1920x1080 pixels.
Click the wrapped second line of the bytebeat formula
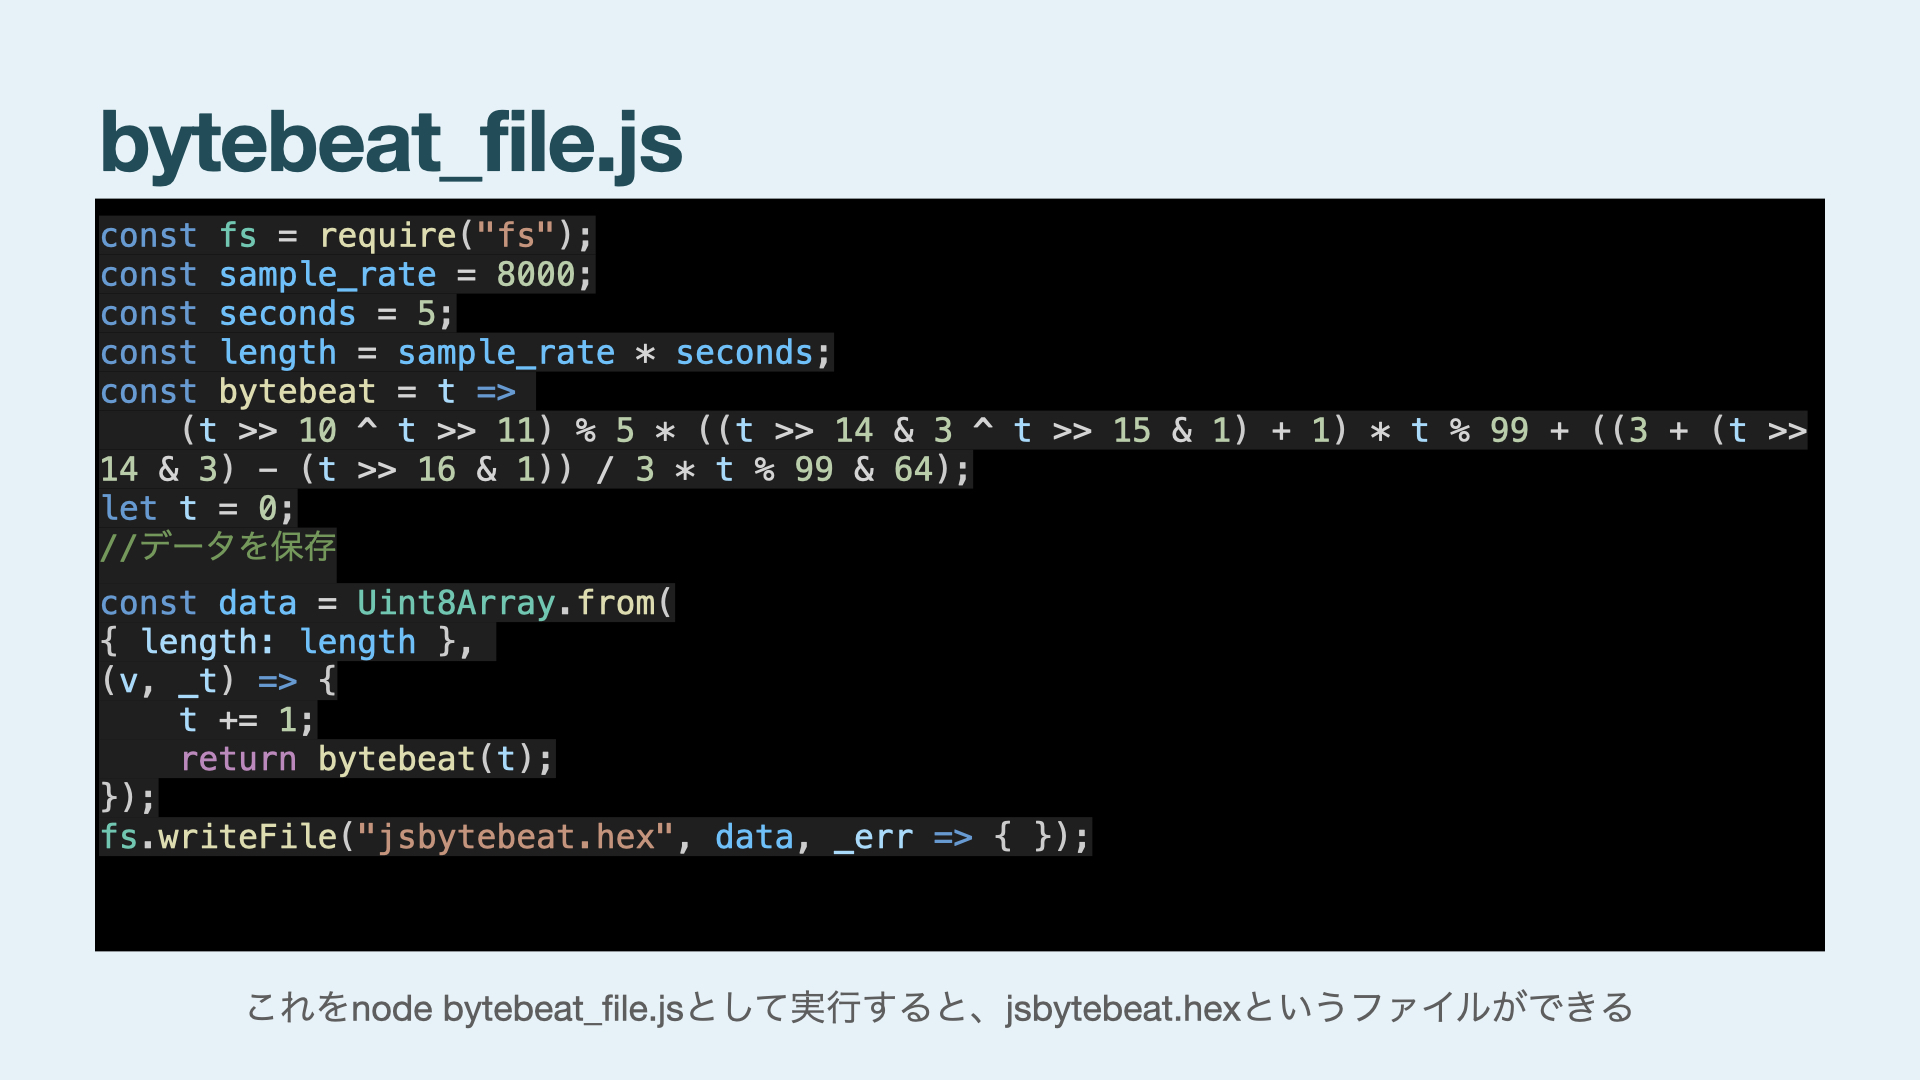[x=534, y=470]
